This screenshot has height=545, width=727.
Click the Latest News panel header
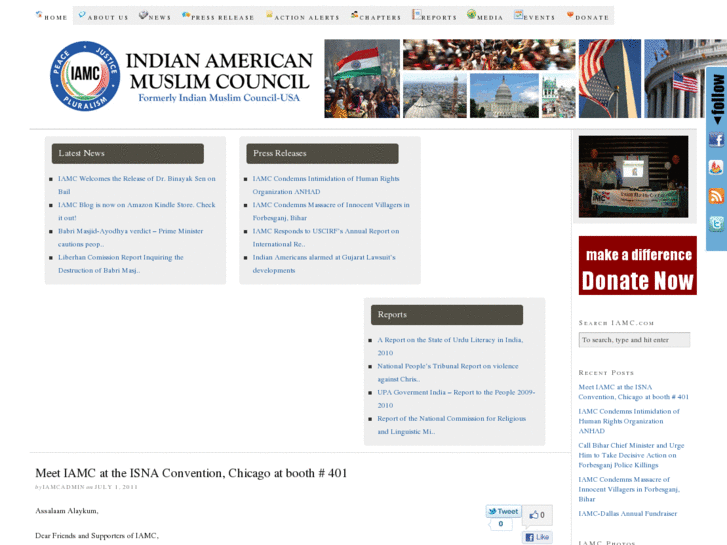coord(128,154)
